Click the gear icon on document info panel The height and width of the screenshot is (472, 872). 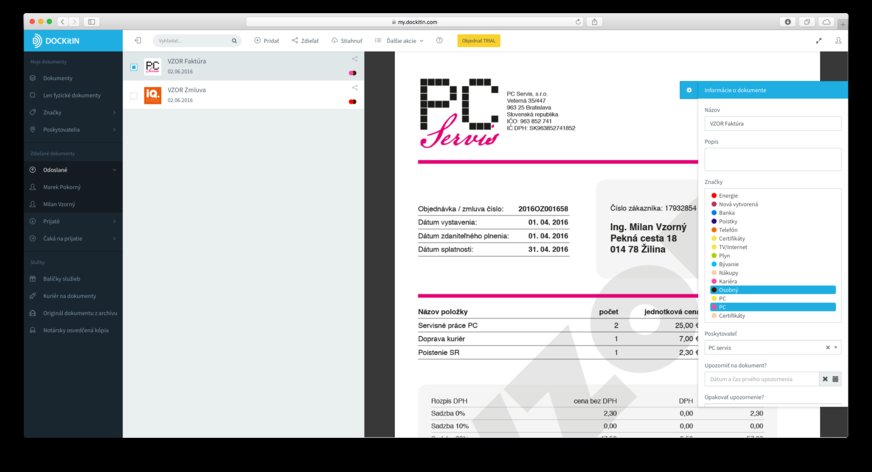pyautogui.click(x=688, y=90)
